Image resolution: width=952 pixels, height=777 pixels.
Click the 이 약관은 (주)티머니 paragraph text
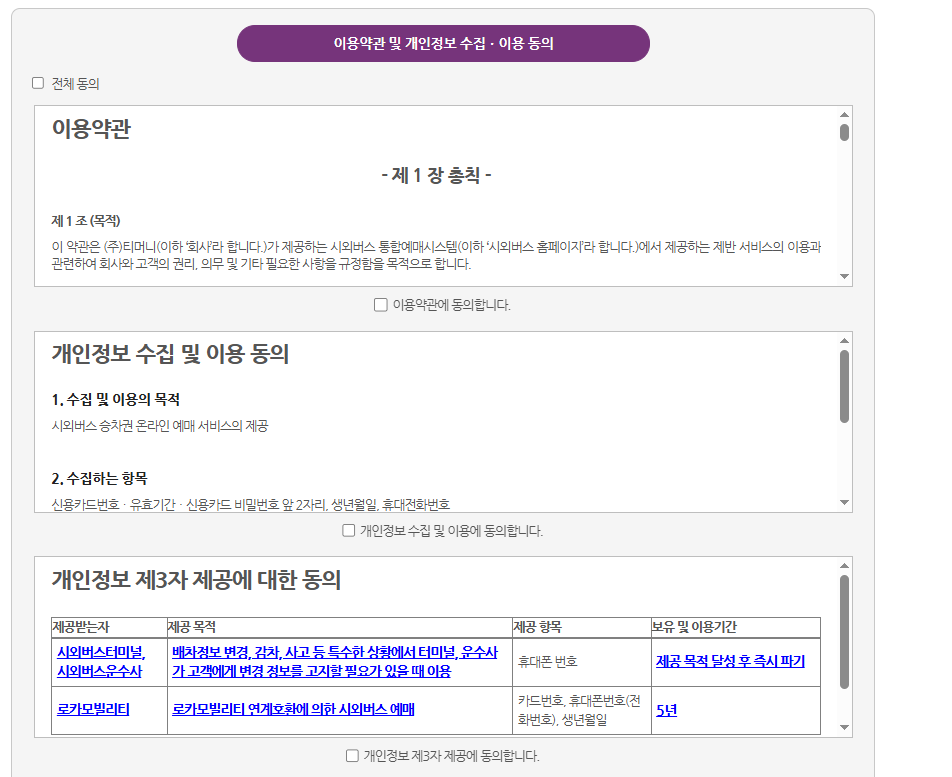436,256
